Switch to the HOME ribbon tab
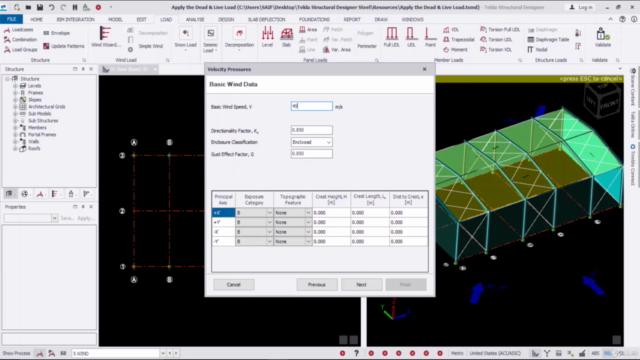The image size is (640, 360). tap(36, 19)
